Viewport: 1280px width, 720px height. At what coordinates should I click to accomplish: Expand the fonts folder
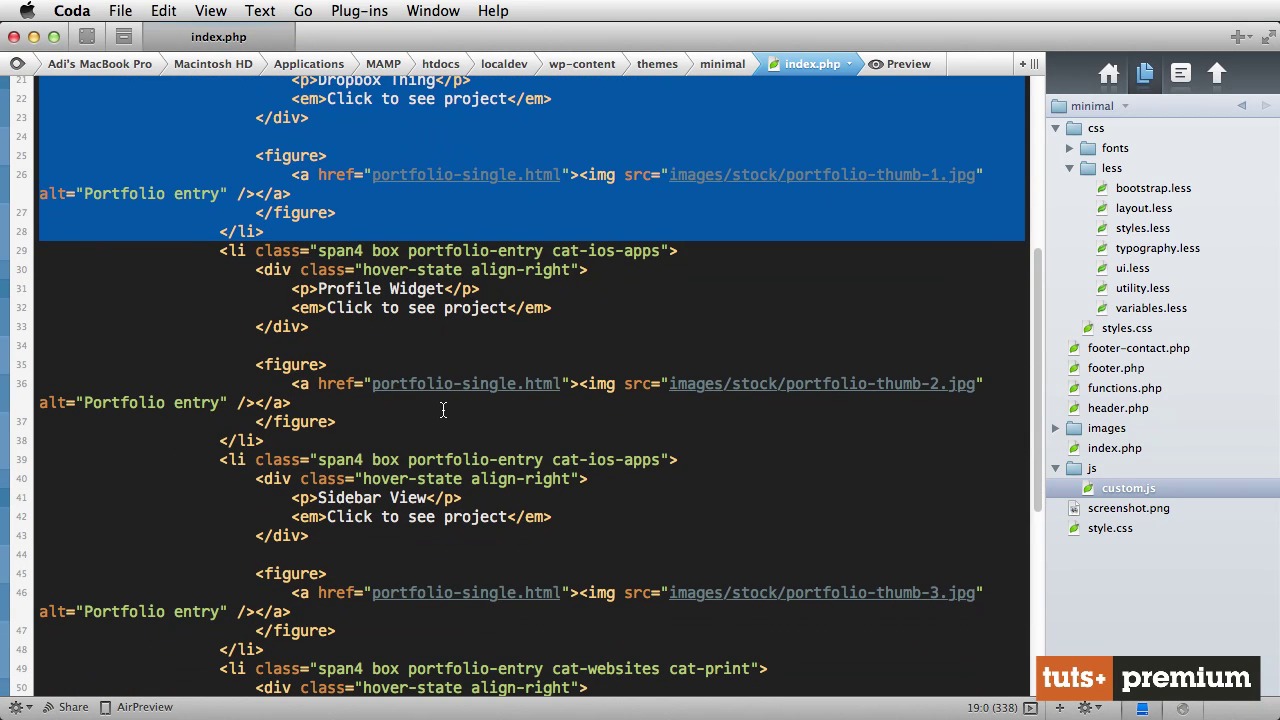[1070, 148]
